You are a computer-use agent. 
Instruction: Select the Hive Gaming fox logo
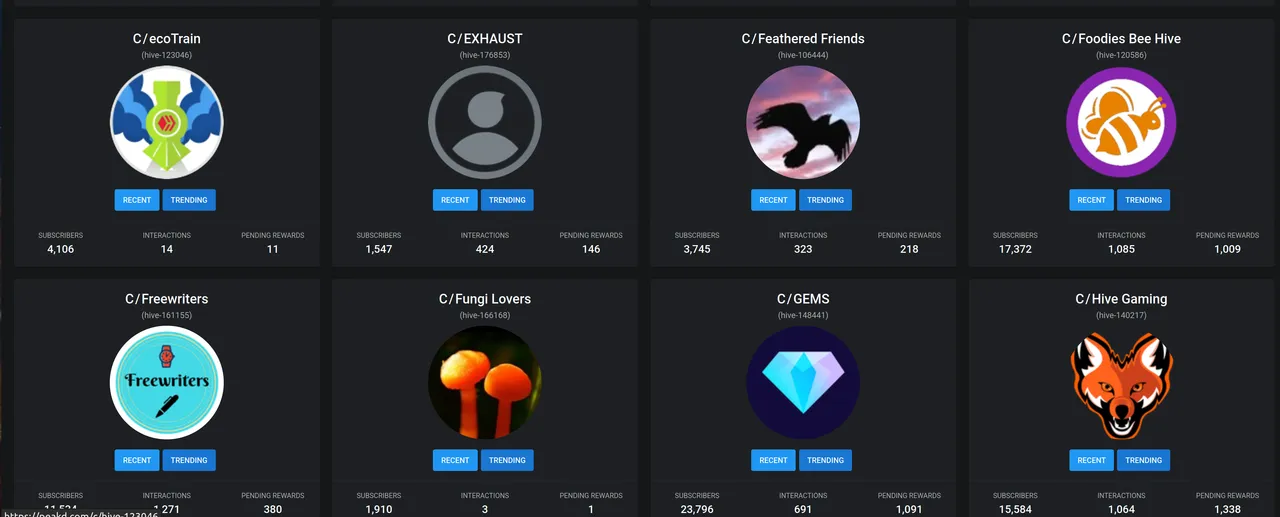tap(1121, 383)
